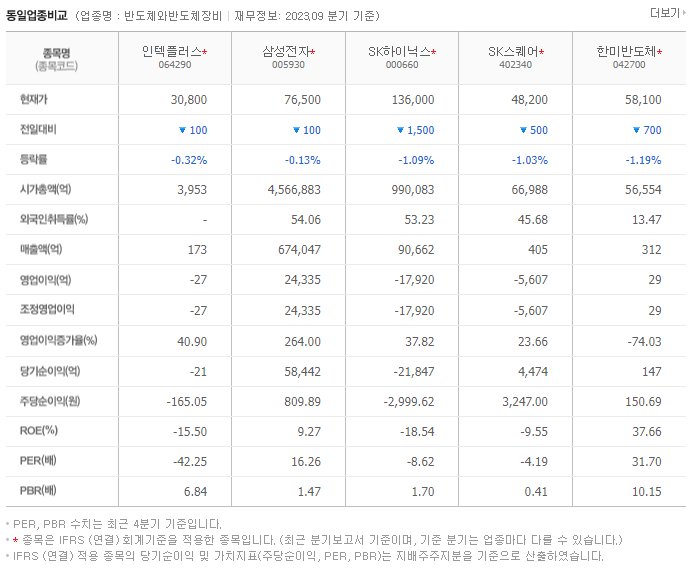Select the 동일업종비교 heading
Image resolution: width=692 pixels, height=571 pixels.
click(37, 16)
